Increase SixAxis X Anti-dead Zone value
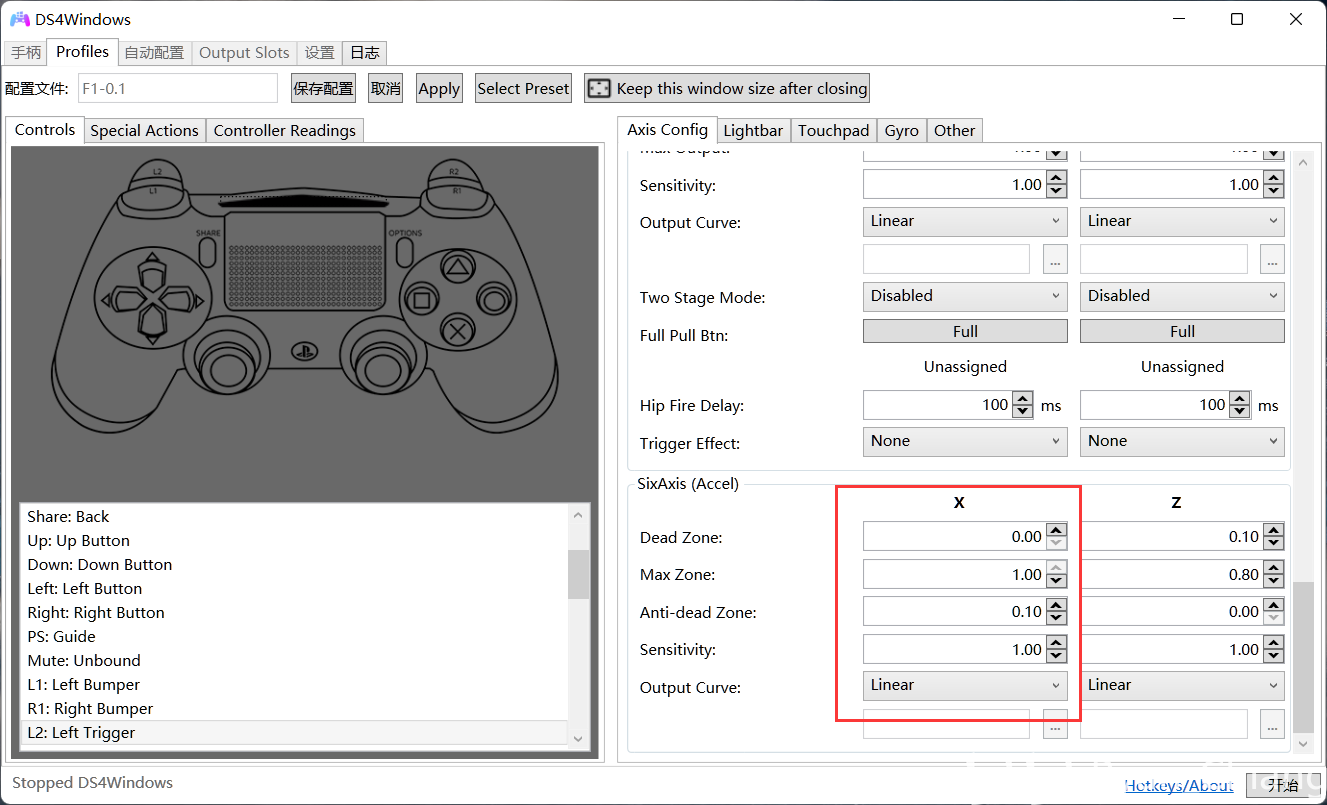 (1057, 606)
